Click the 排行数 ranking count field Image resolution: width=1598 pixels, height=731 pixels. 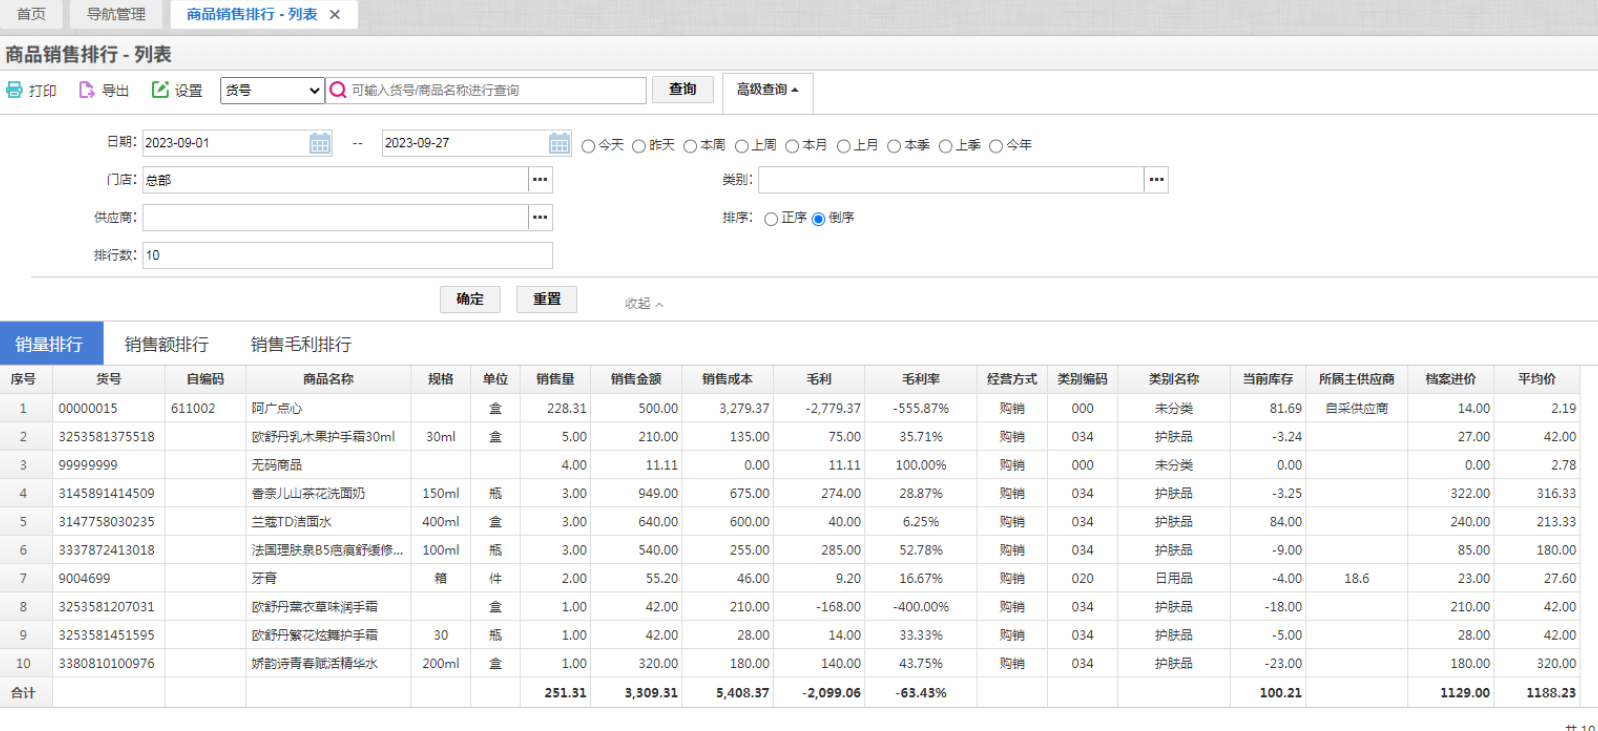[347, 255]
